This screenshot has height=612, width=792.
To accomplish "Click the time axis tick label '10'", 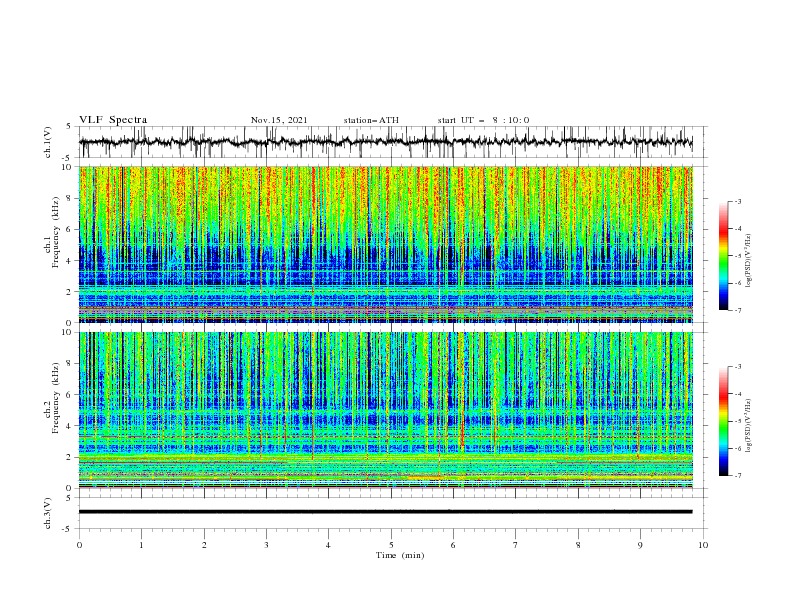I will [x=703, y=545].
